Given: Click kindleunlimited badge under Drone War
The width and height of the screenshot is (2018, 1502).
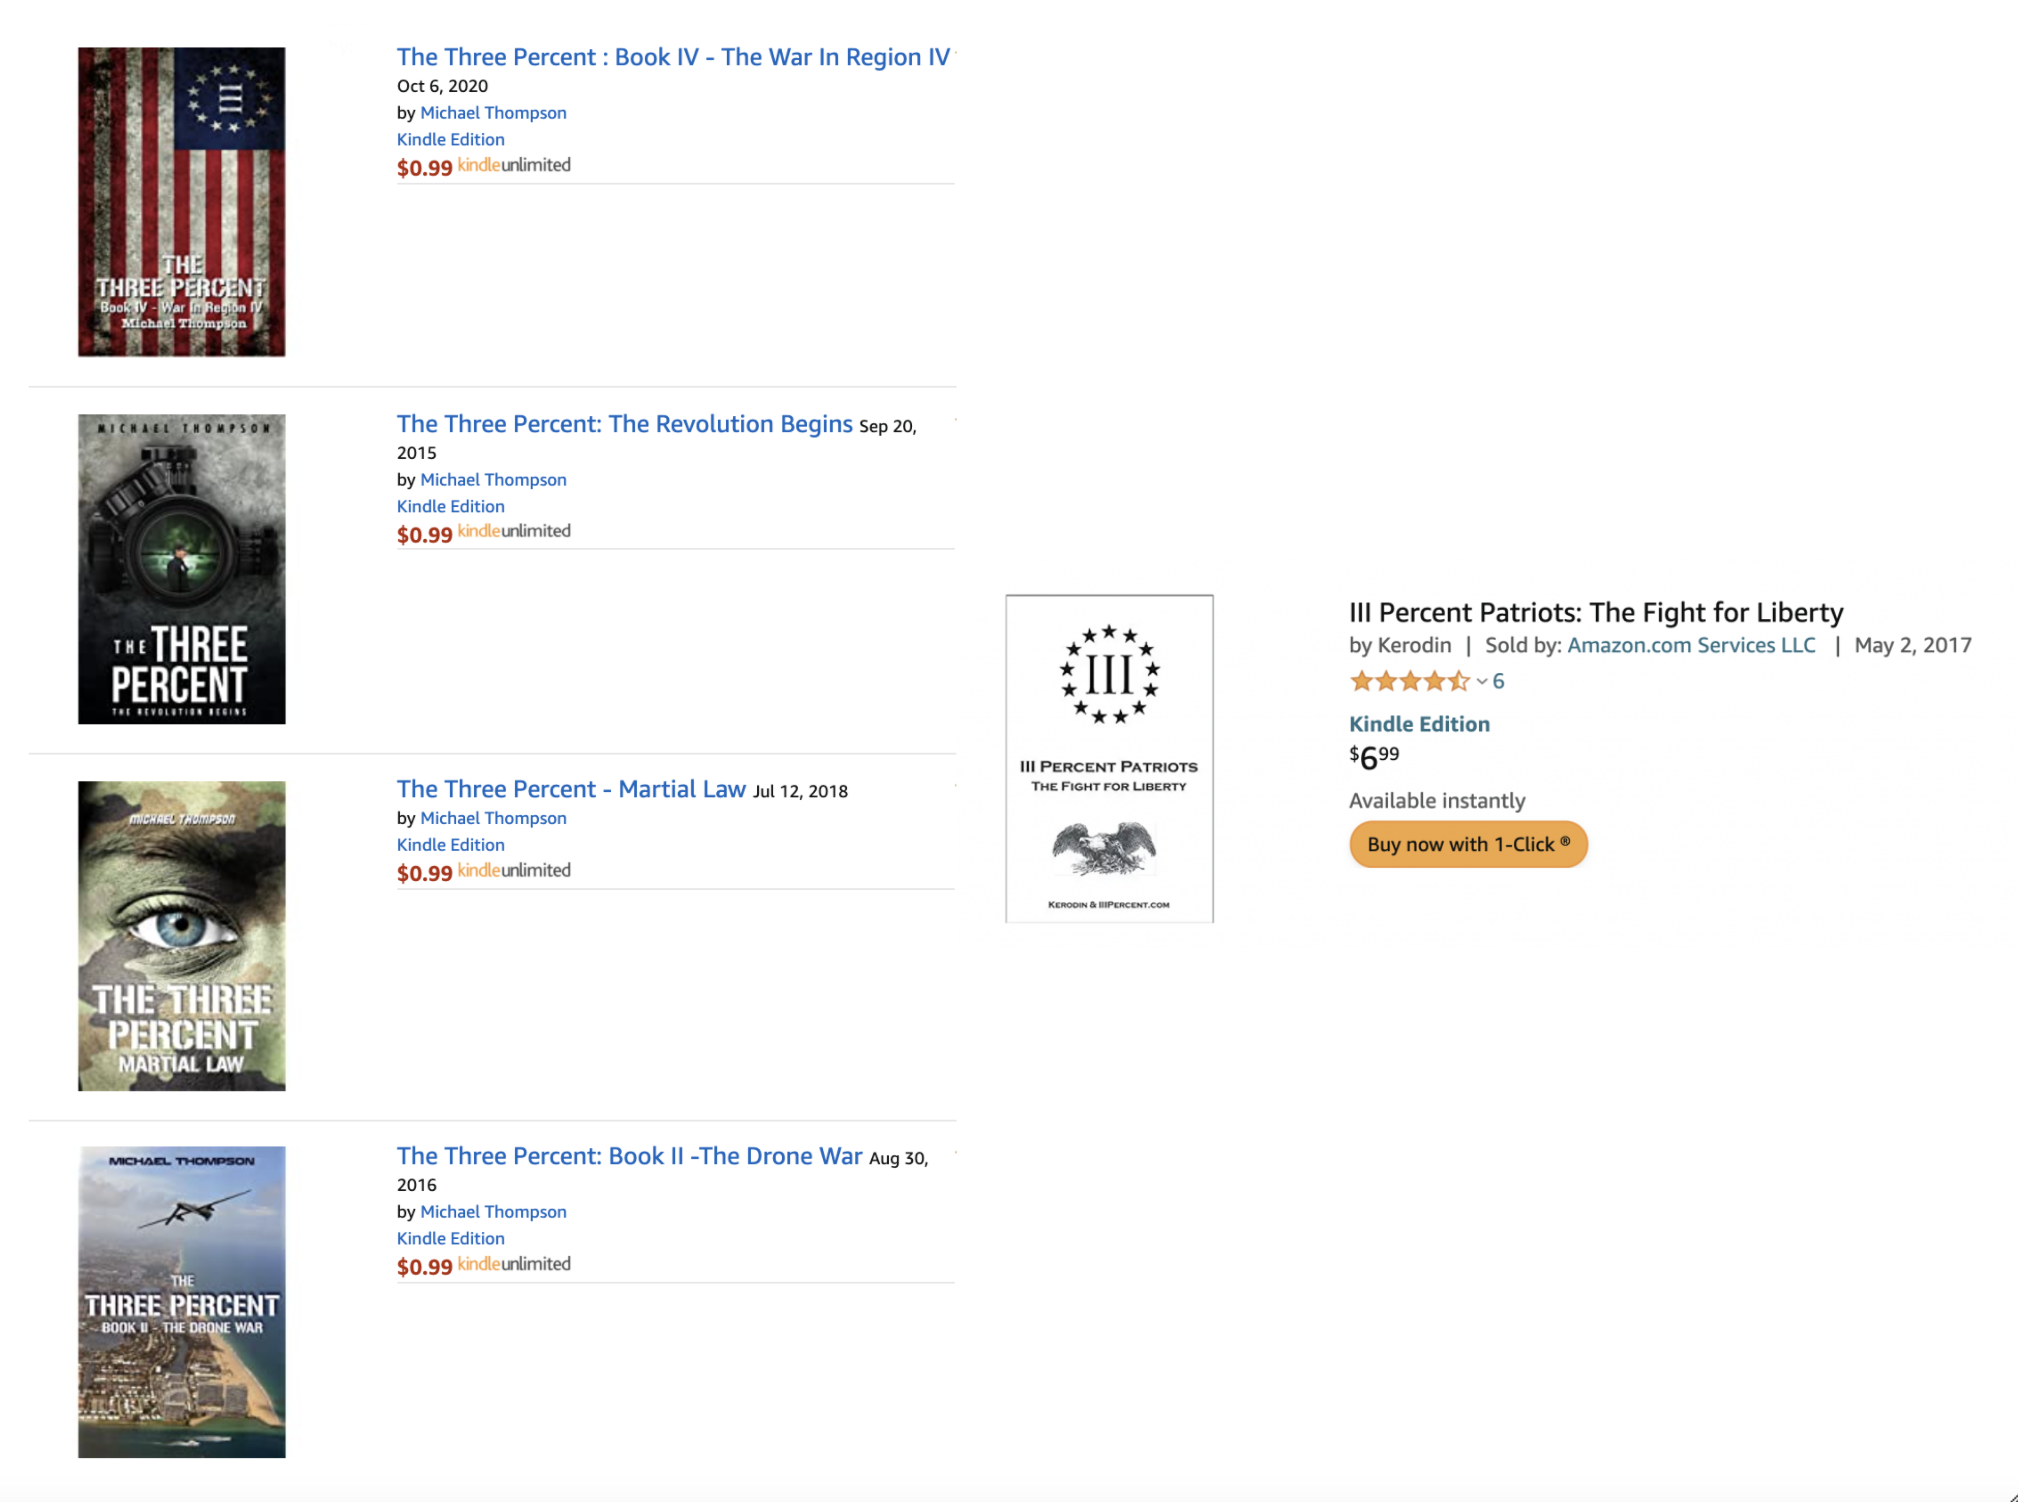Looking at the screenshot, I should (x=514, y=1264).
